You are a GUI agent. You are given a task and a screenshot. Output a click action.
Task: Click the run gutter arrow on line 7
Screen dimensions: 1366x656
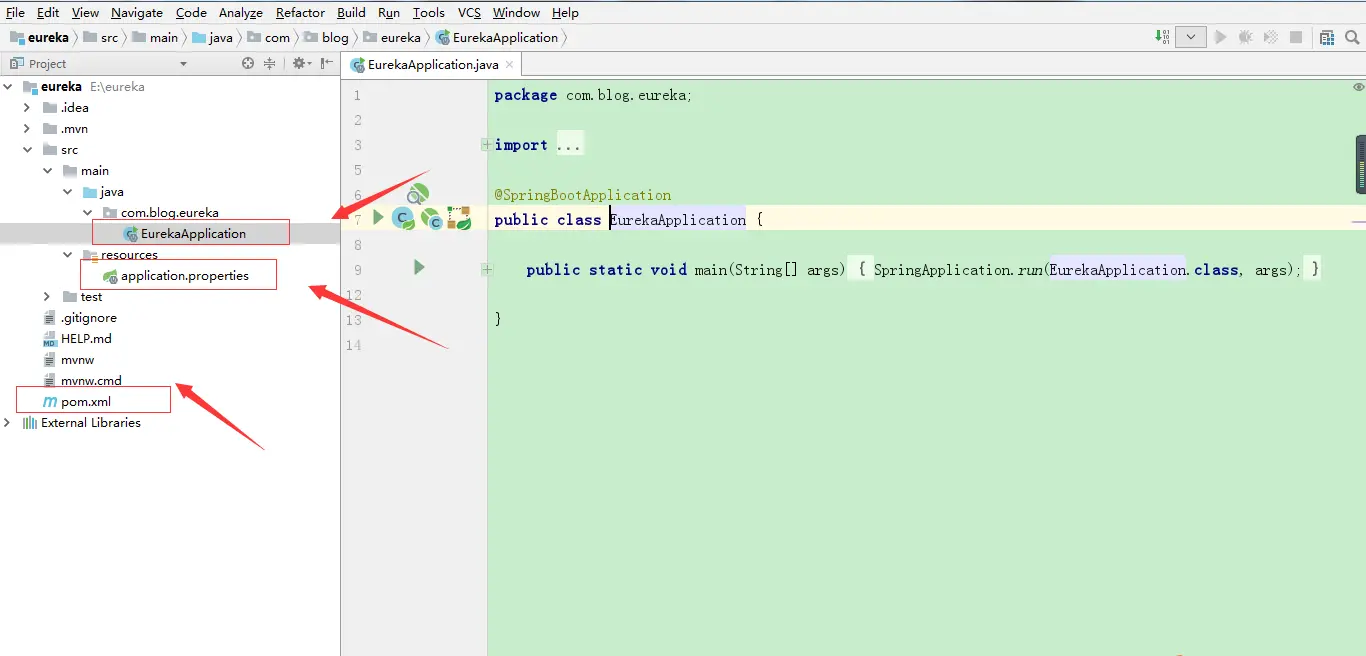(378, 217)
